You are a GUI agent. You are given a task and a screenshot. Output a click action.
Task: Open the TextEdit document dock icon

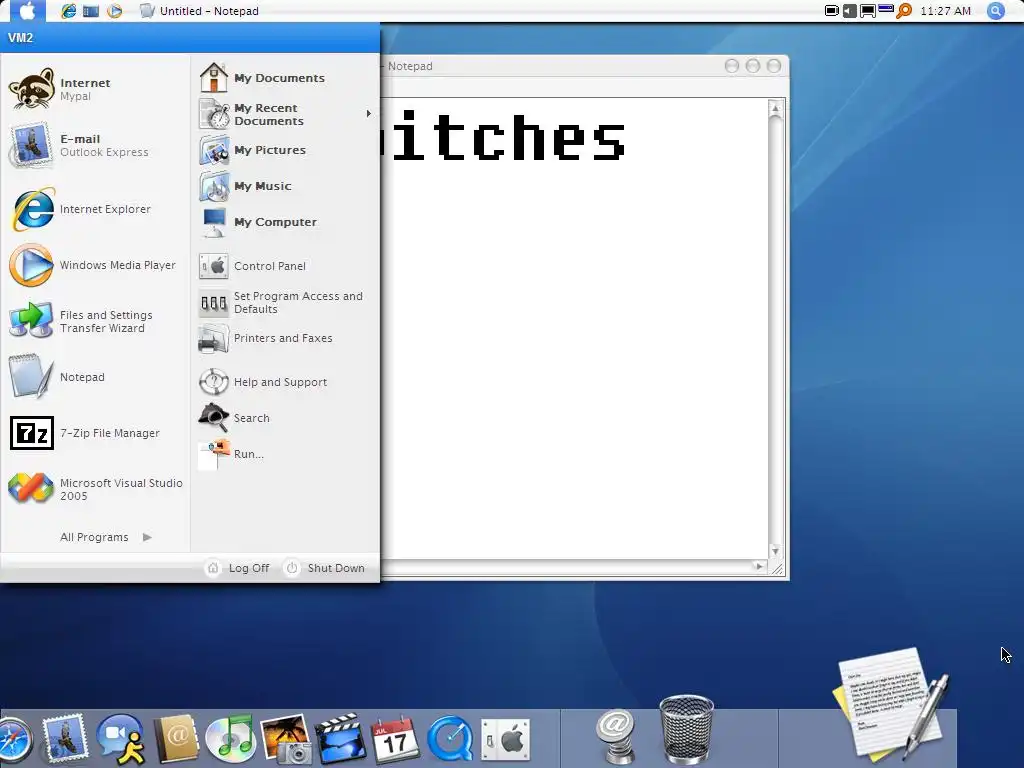[891, 705]
